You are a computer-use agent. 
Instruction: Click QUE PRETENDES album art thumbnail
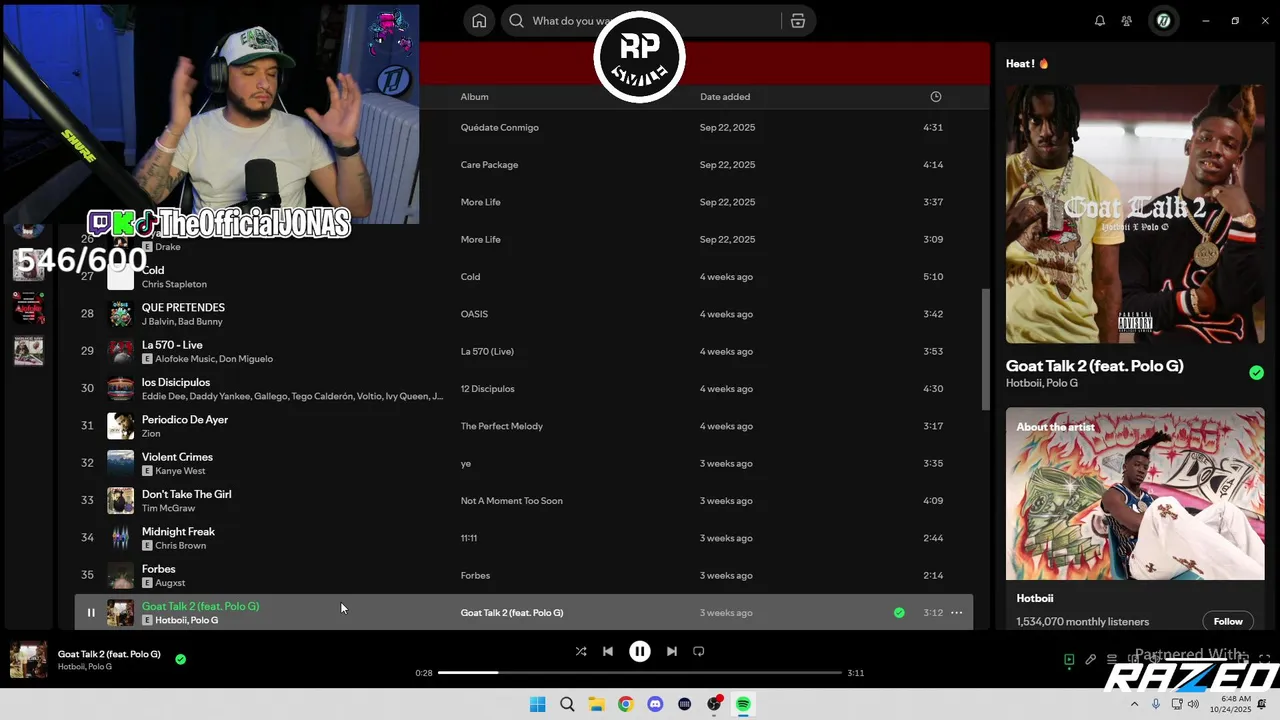[120, 314]
